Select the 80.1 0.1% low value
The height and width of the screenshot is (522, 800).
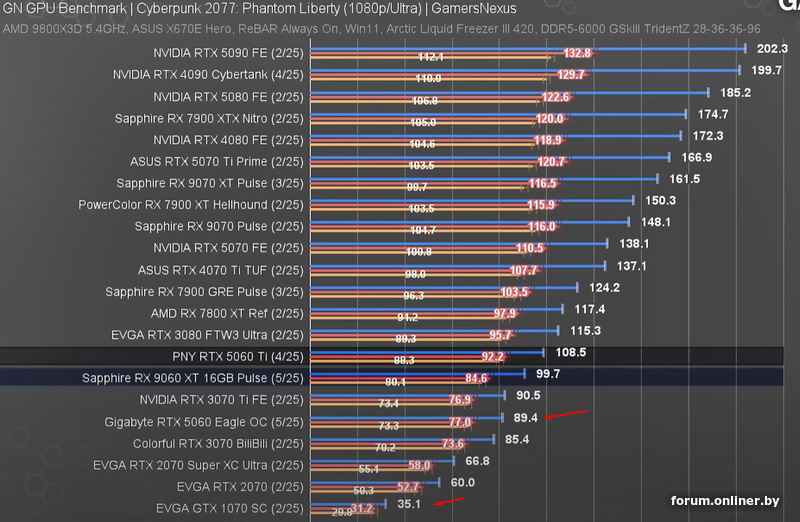[395, 382]
